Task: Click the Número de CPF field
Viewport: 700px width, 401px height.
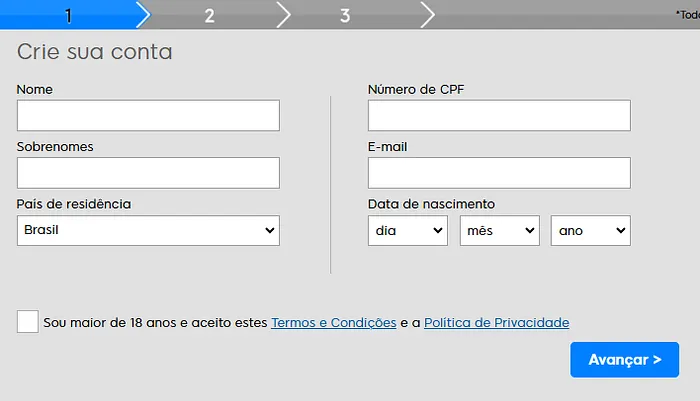Action: [x=499, y=116]
